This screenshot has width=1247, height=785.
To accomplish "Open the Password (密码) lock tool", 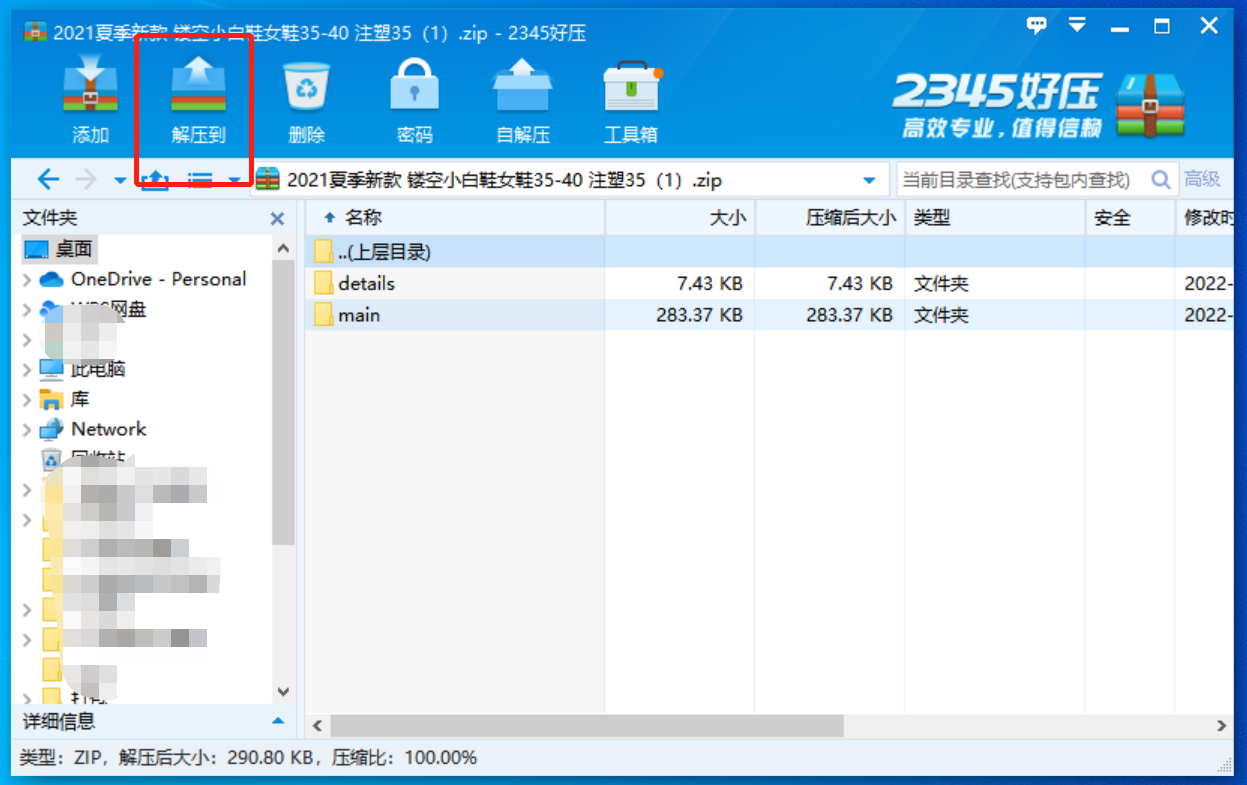I will point(414,89).
